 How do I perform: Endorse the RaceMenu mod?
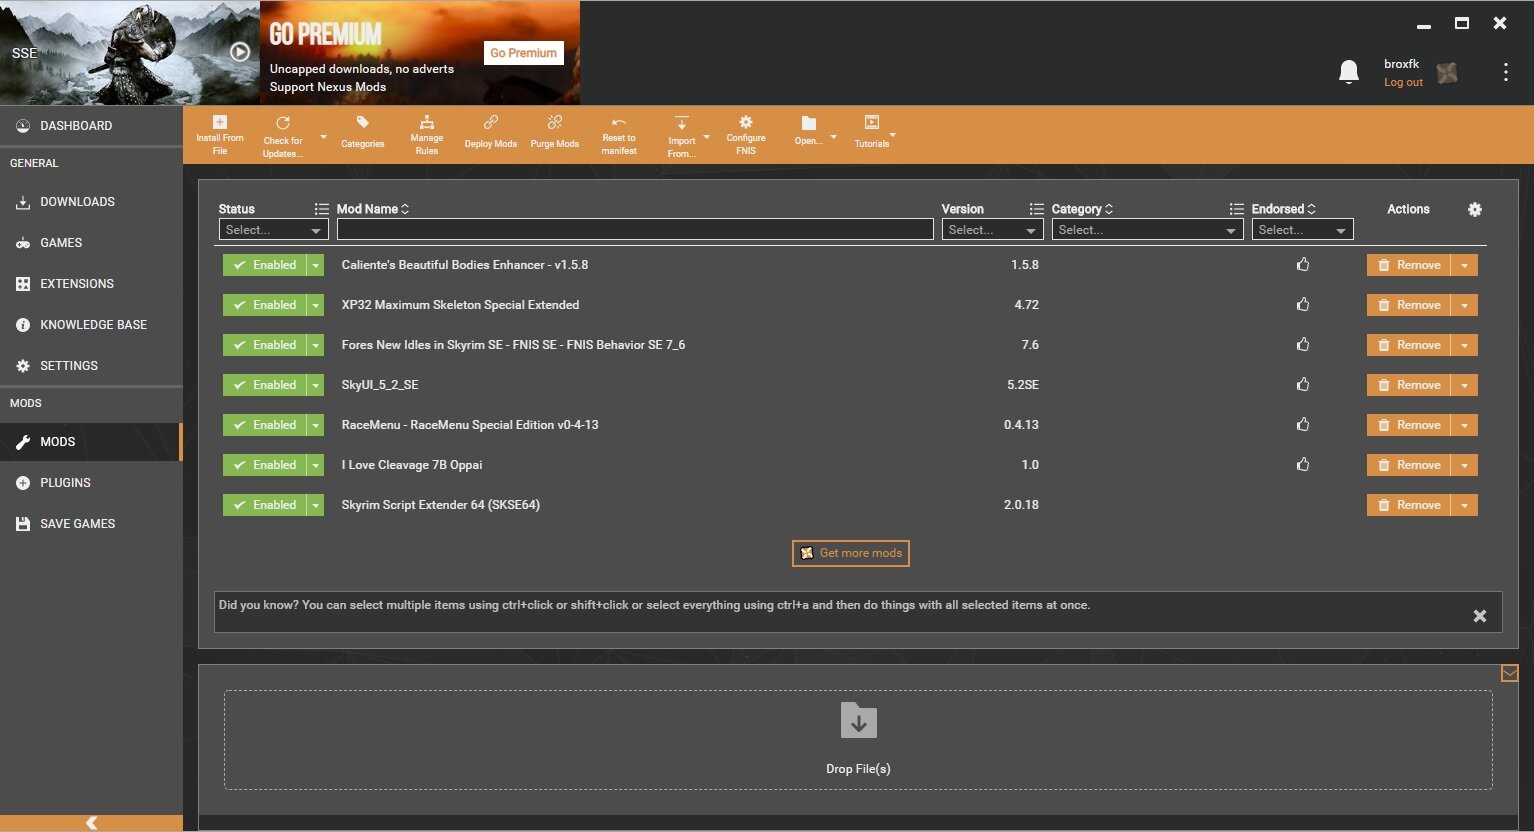click(x=1303, y=425)
